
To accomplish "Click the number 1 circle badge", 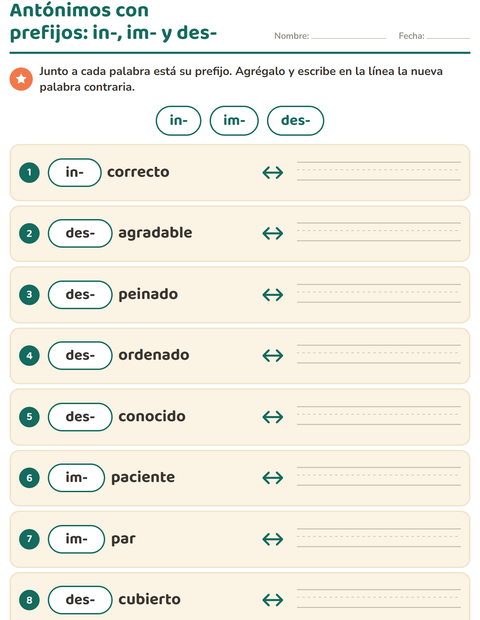I will pyautogui.click(x=29, y=172).
